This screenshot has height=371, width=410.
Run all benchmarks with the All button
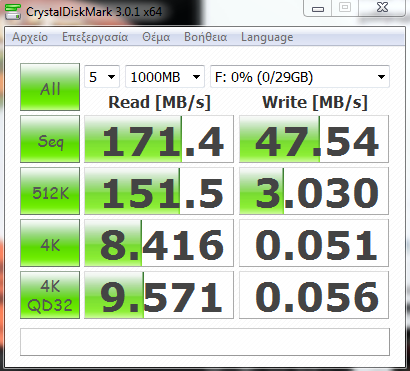click(50, 87)
